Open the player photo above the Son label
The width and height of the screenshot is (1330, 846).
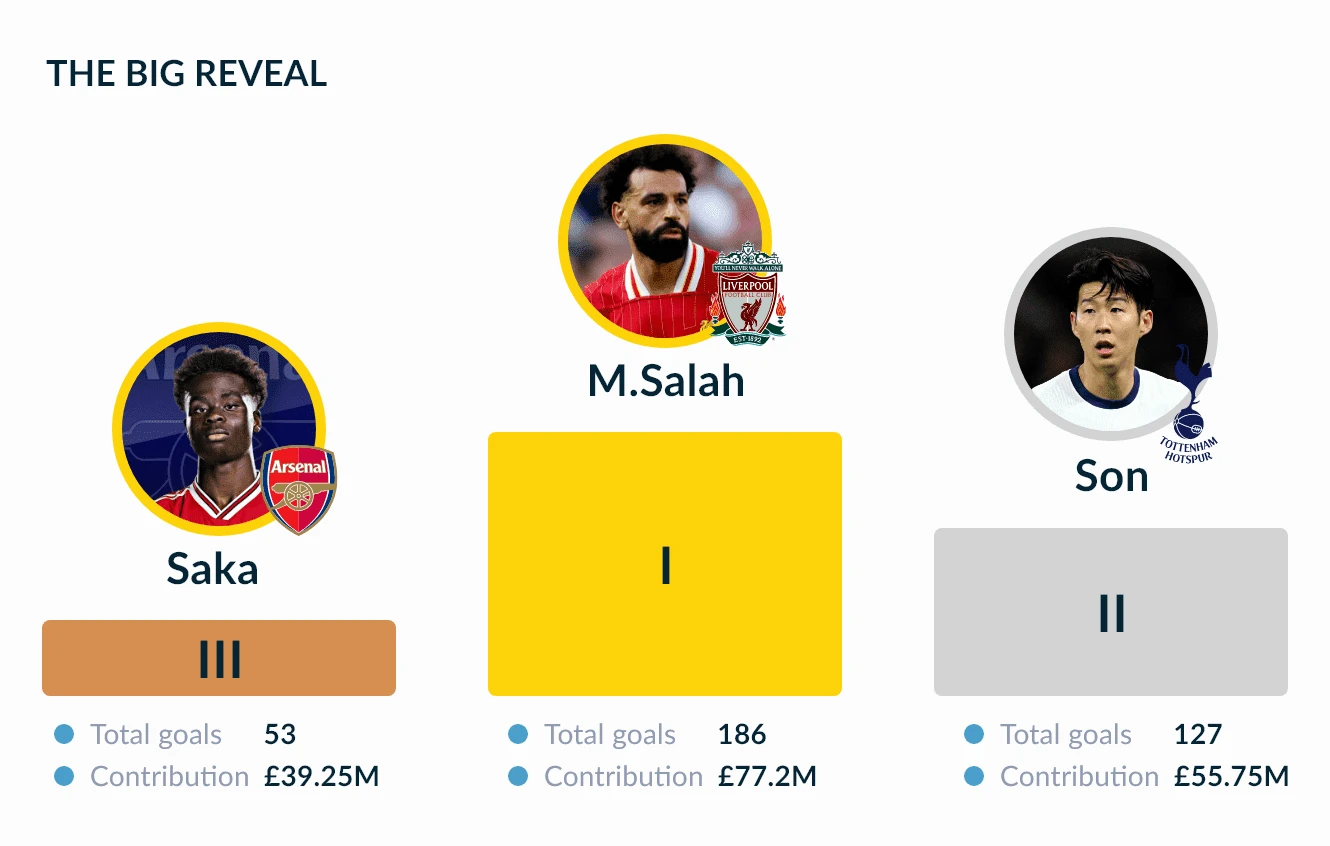click(1105, 330)
